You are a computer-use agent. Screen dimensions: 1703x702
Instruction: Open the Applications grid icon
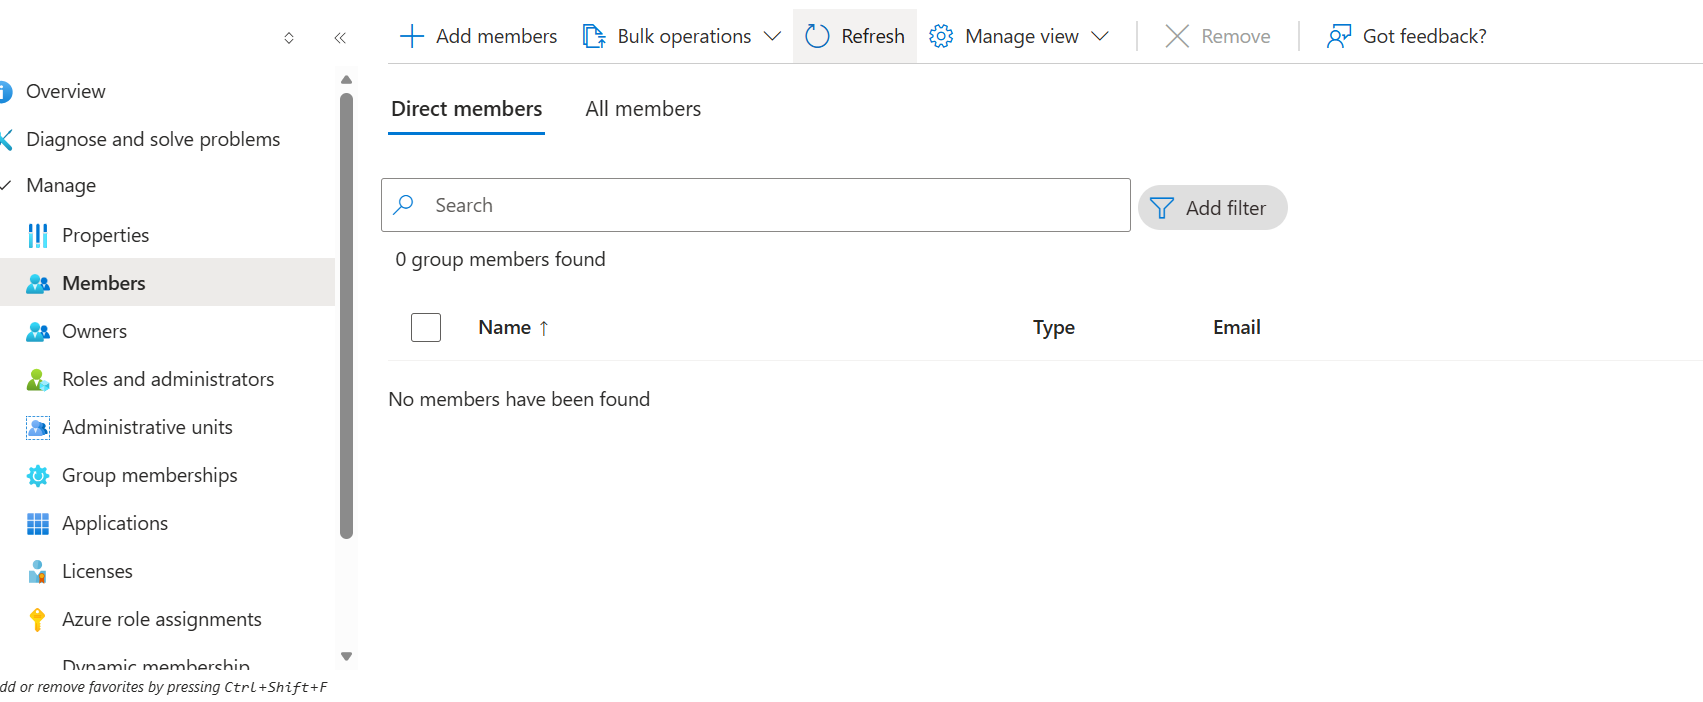click(38, 524)
